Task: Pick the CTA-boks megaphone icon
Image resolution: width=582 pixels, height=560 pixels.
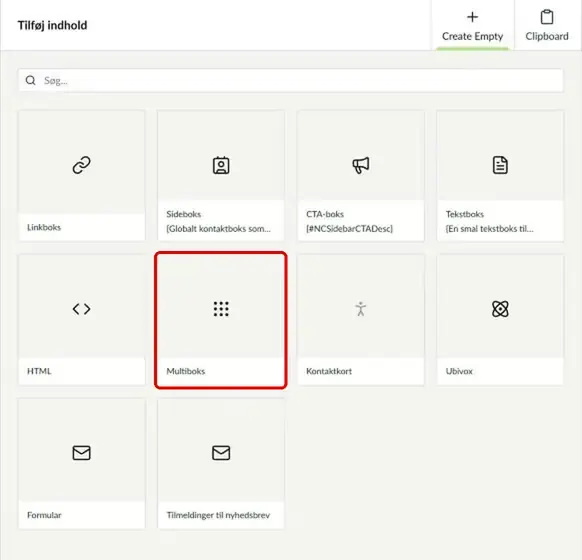Action: [360, 165]
